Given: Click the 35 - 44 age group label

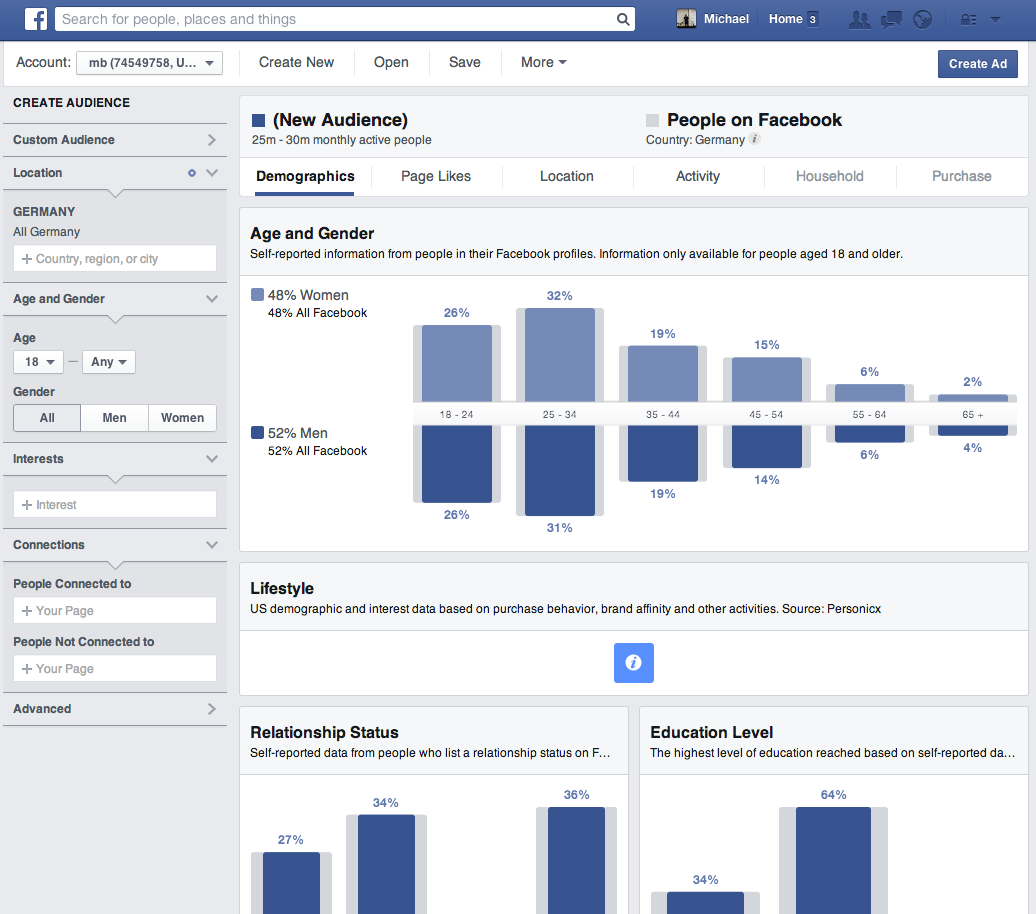Looking at the screenshot, I should coord(663,414).
